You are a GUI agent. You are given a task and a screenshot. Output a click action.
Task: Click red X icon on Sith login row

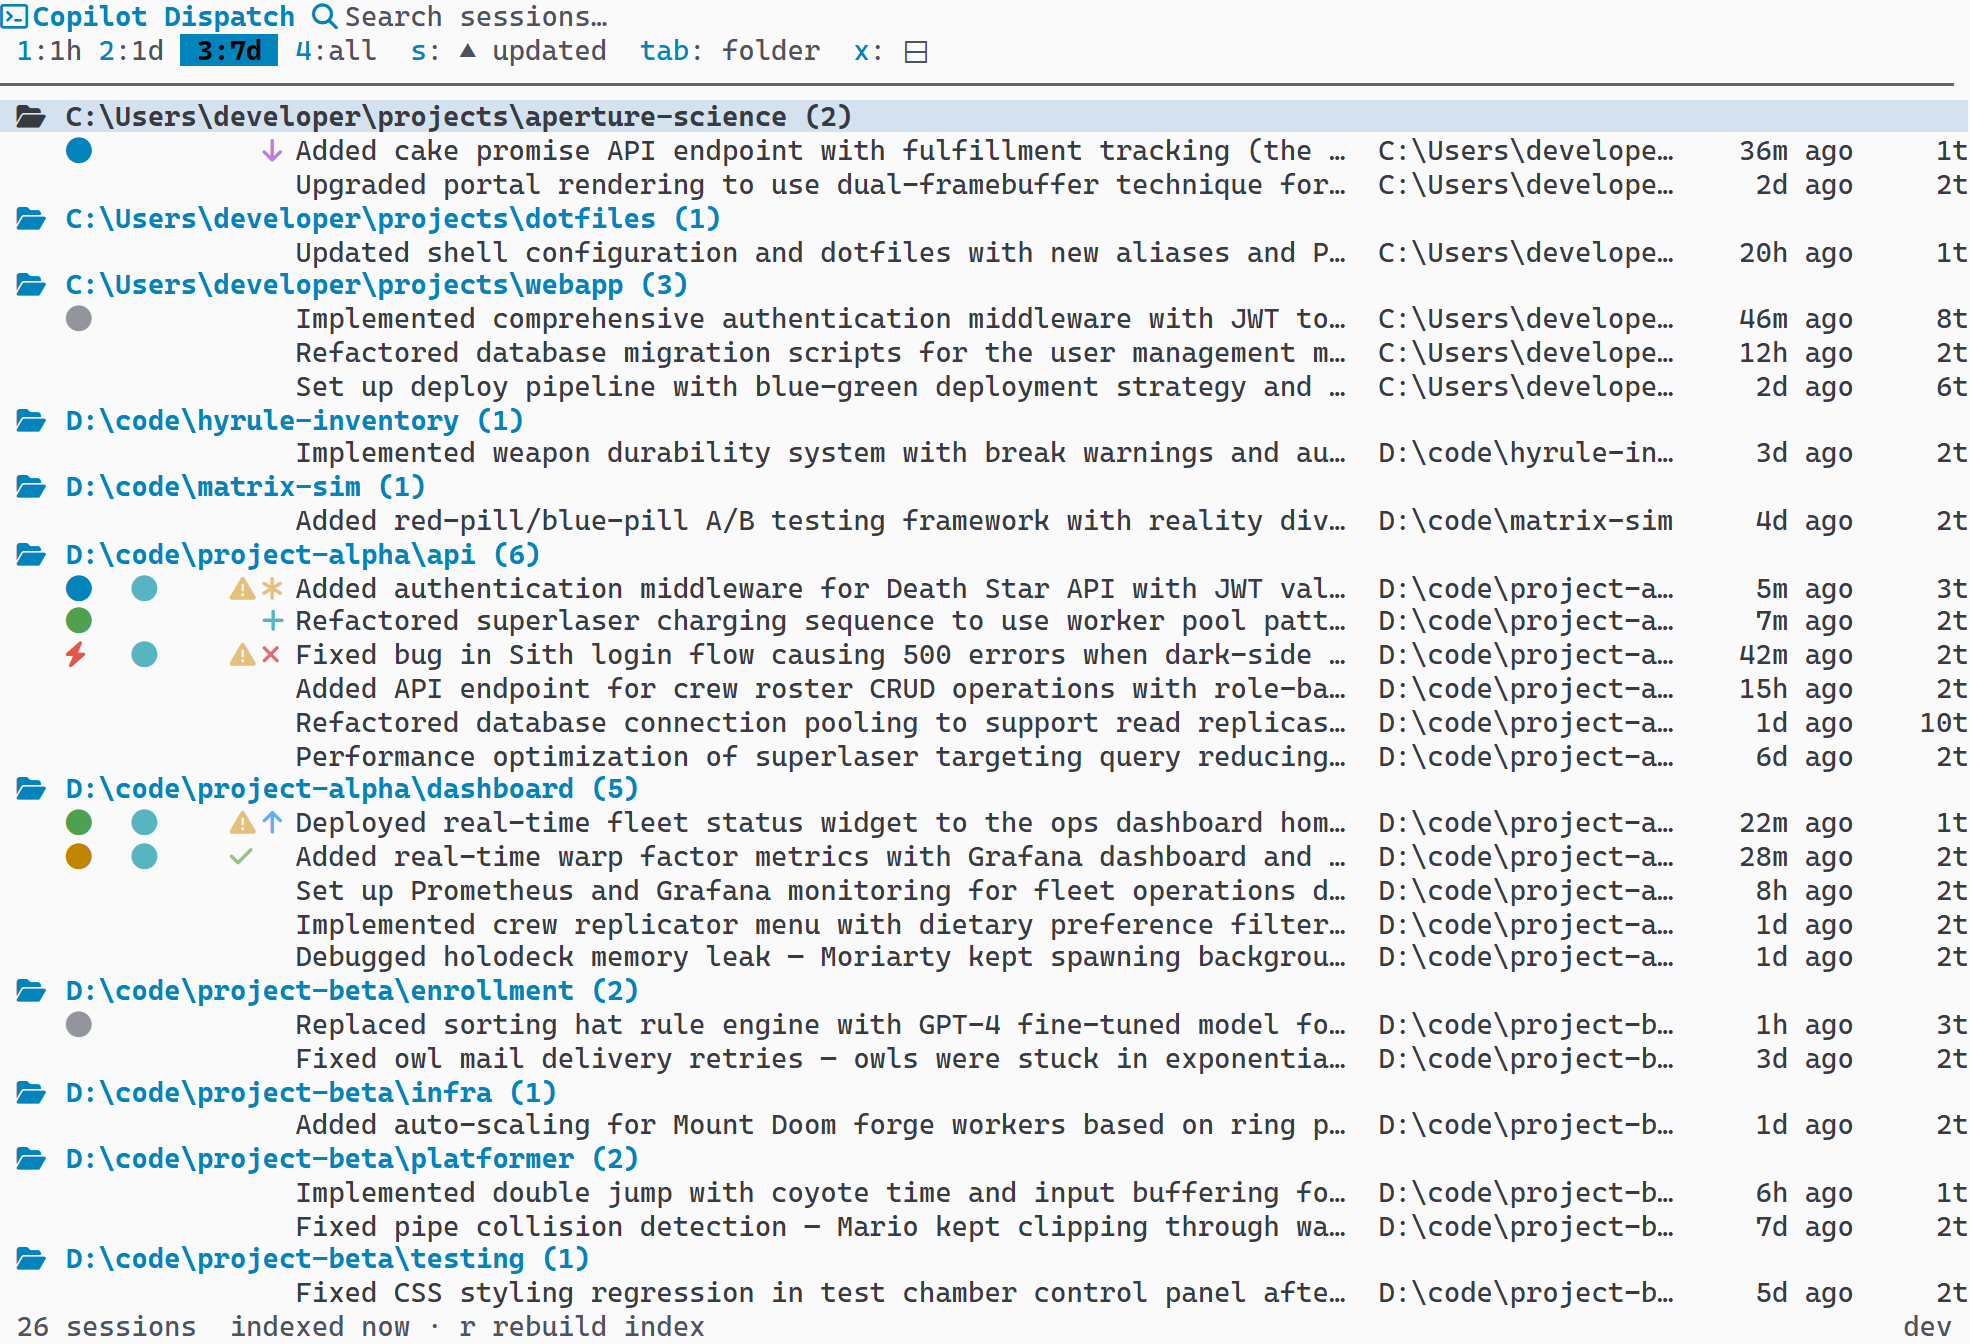point(271,655)
